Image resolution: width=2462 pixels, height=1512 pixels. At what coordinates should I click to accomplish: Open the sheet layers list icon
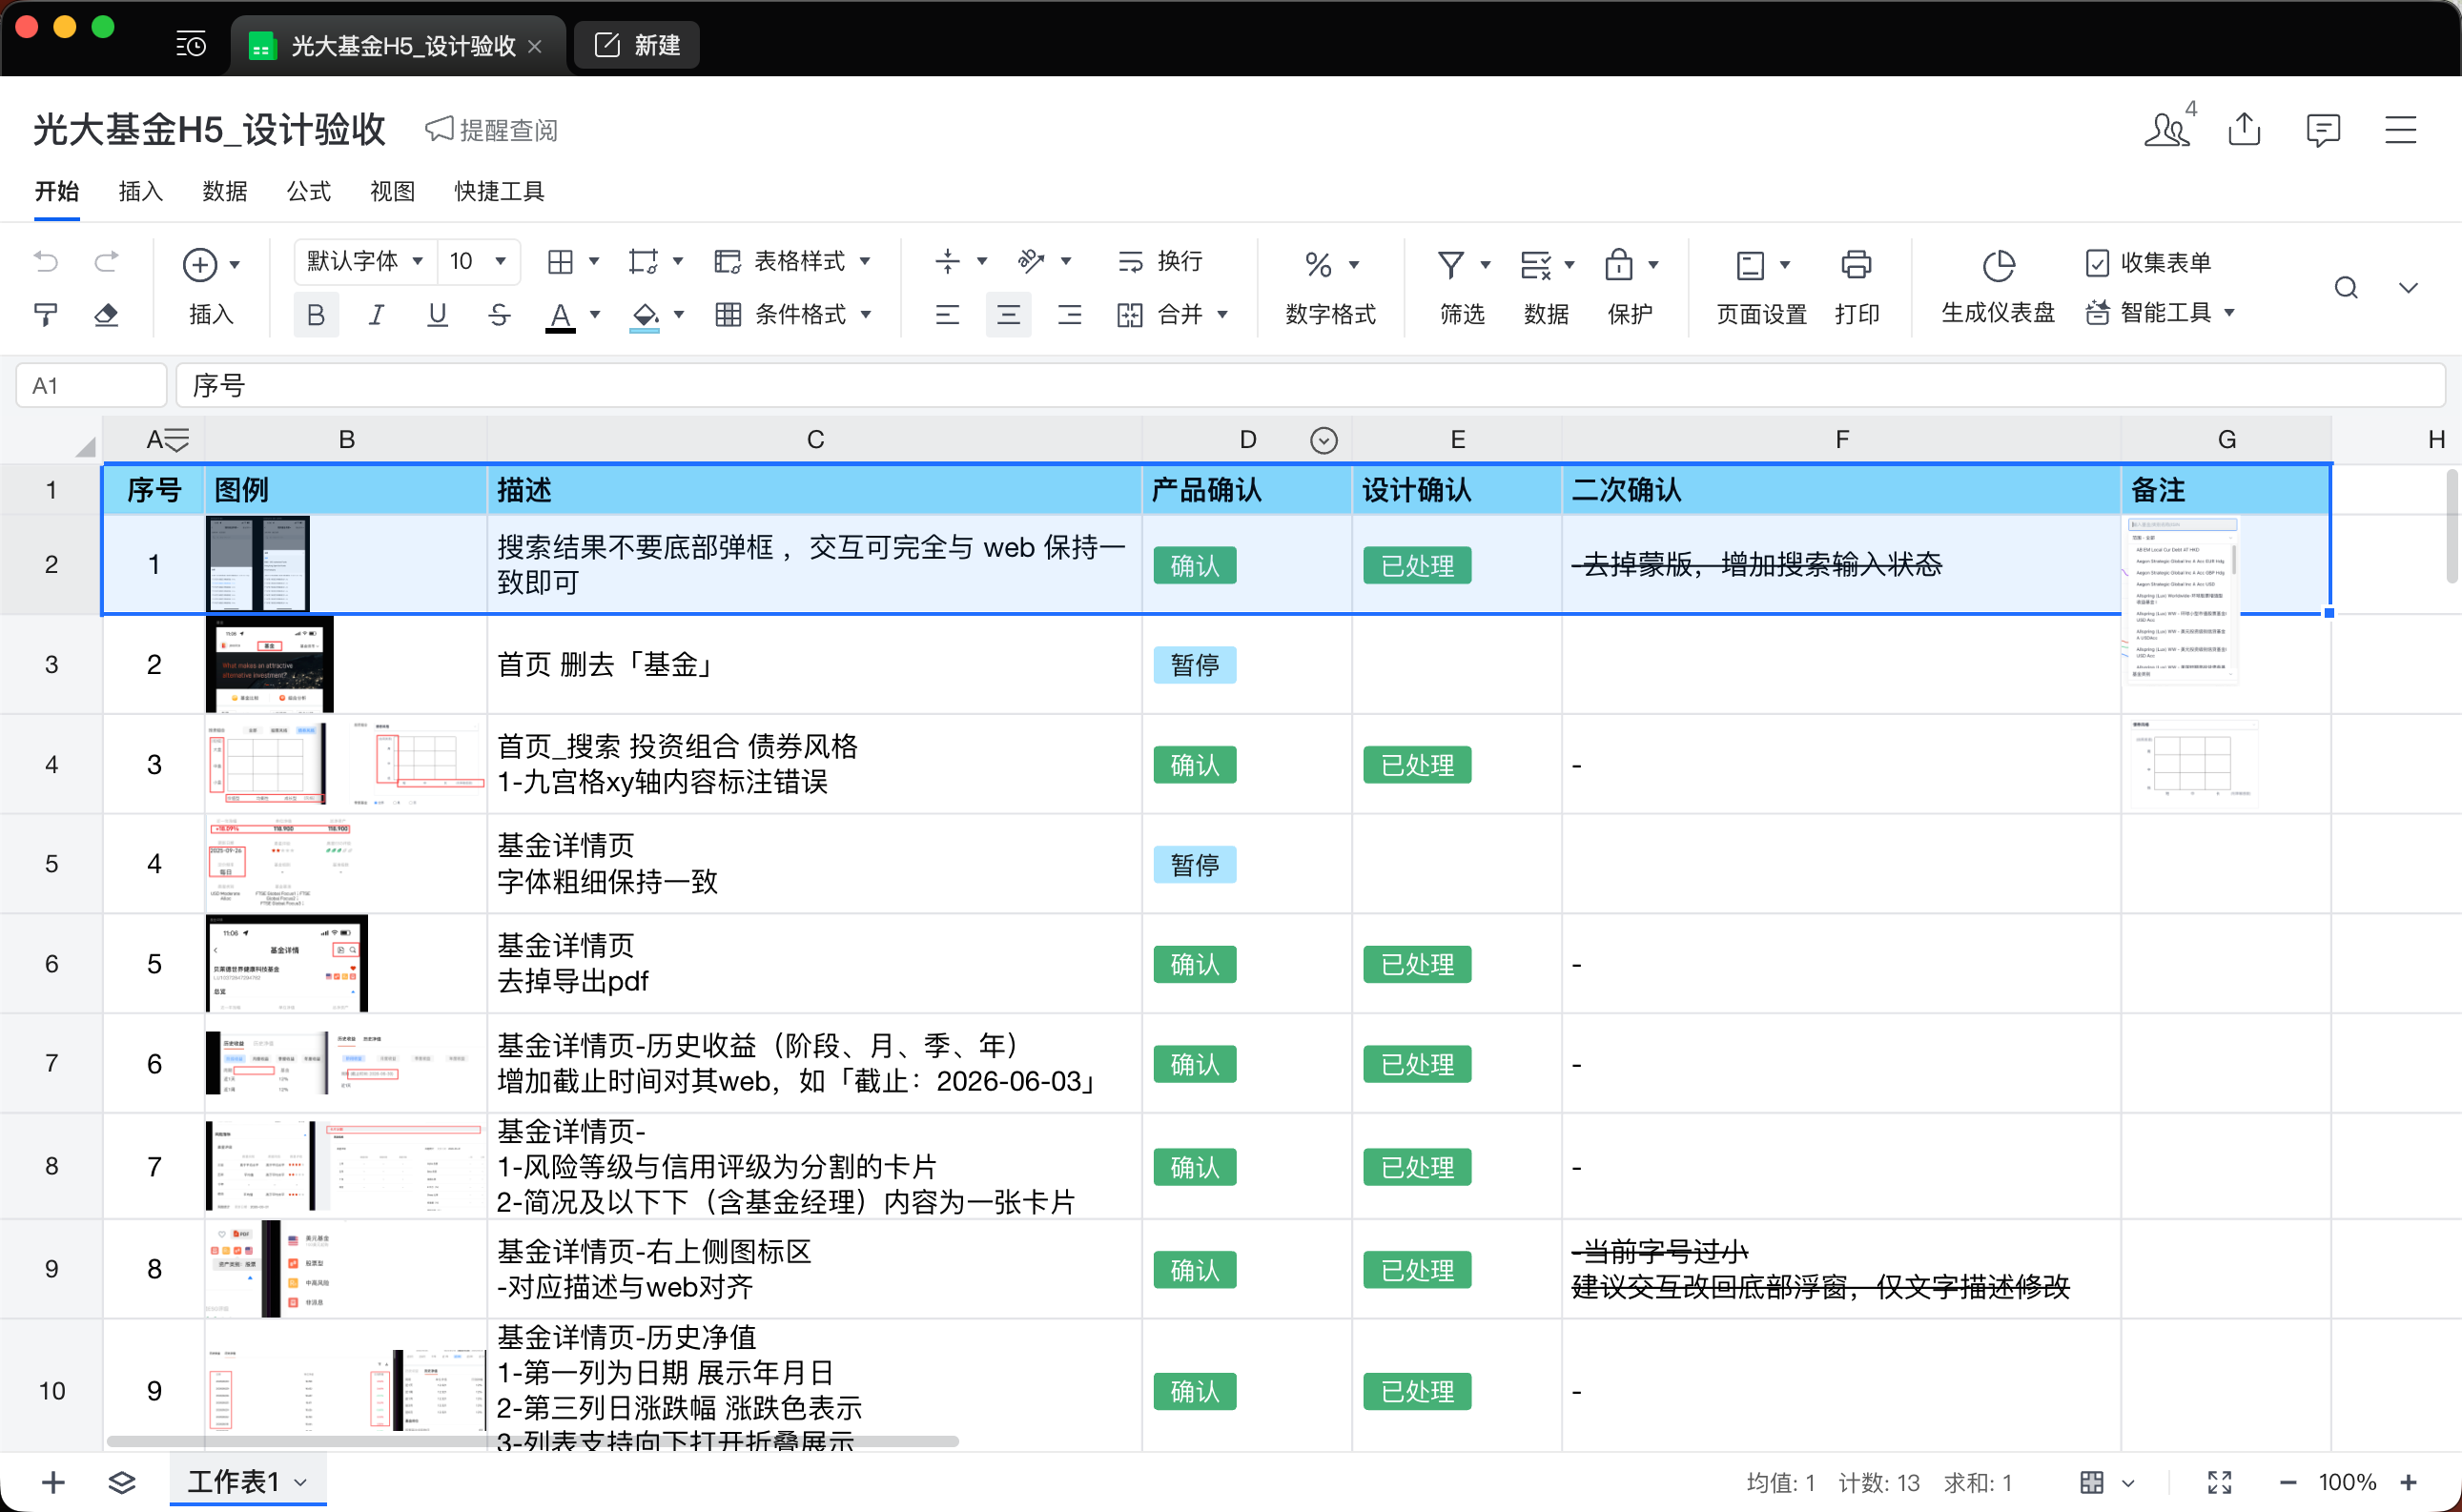click(122, 1482)
